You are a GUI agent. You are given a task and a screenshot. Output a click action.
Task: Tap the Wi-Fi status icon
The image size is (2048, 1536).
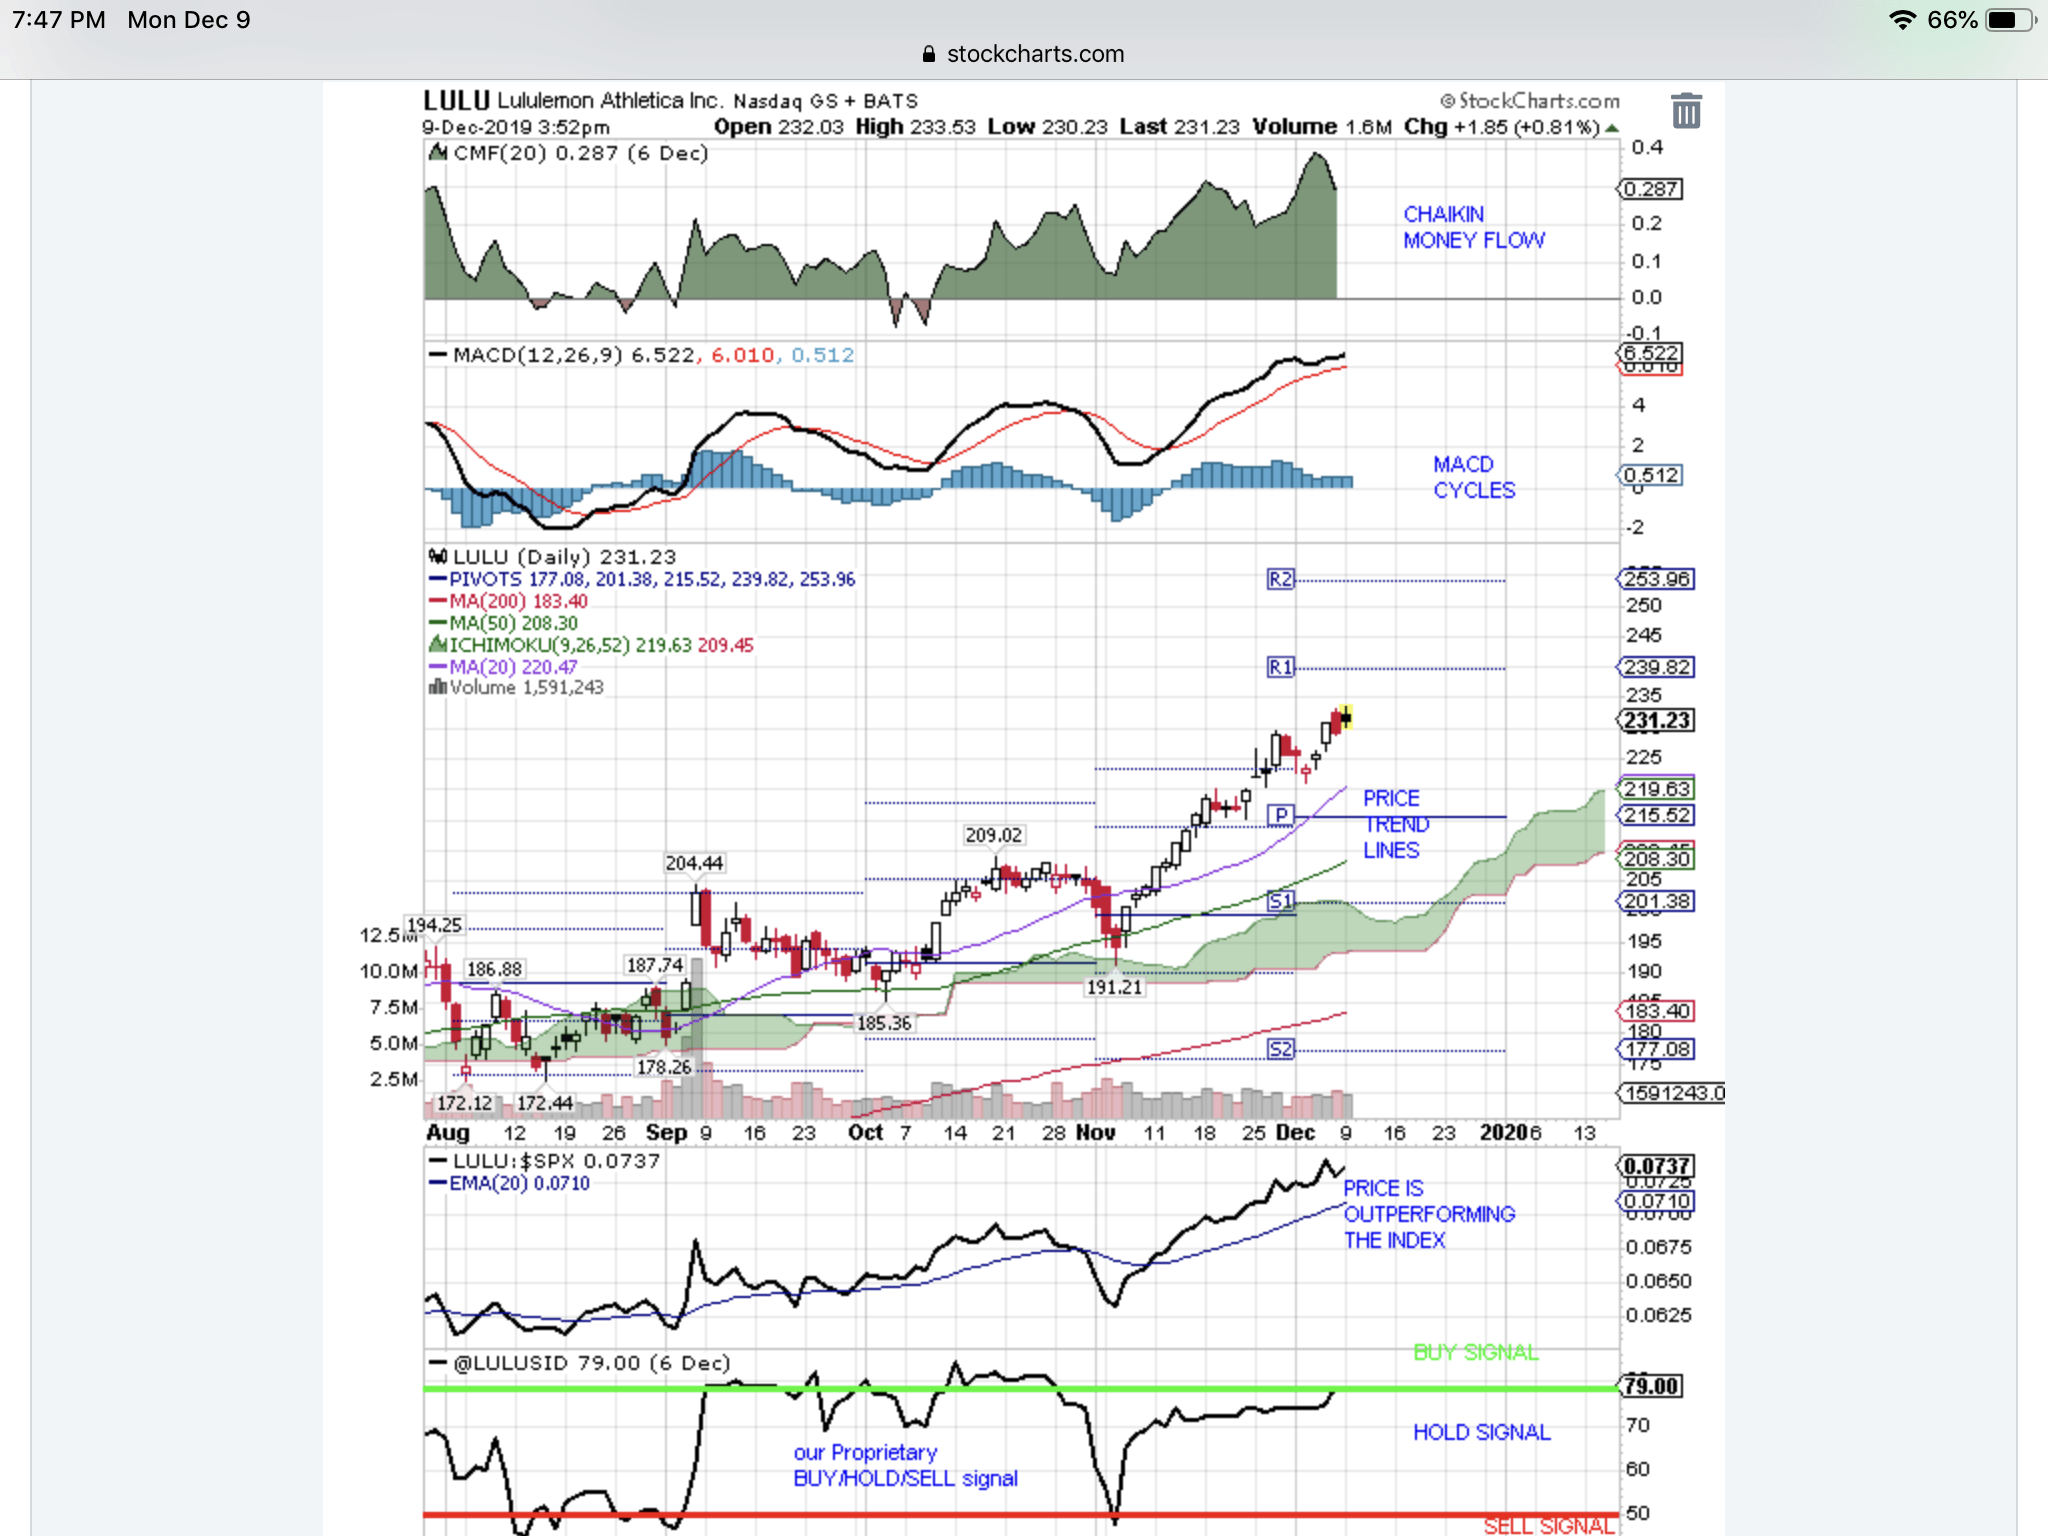coord(1902,20)
